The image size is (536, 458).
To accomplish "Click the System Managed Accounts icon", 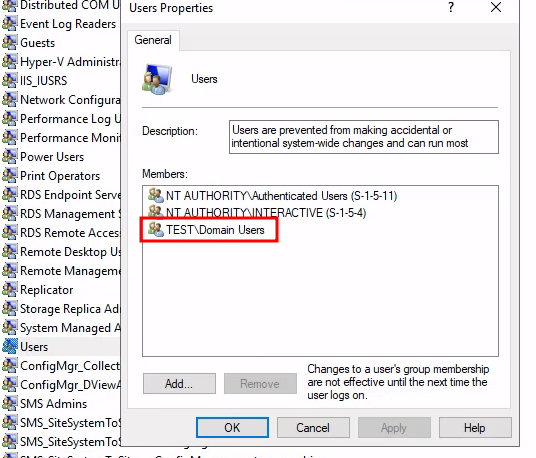I will [9, 327].
